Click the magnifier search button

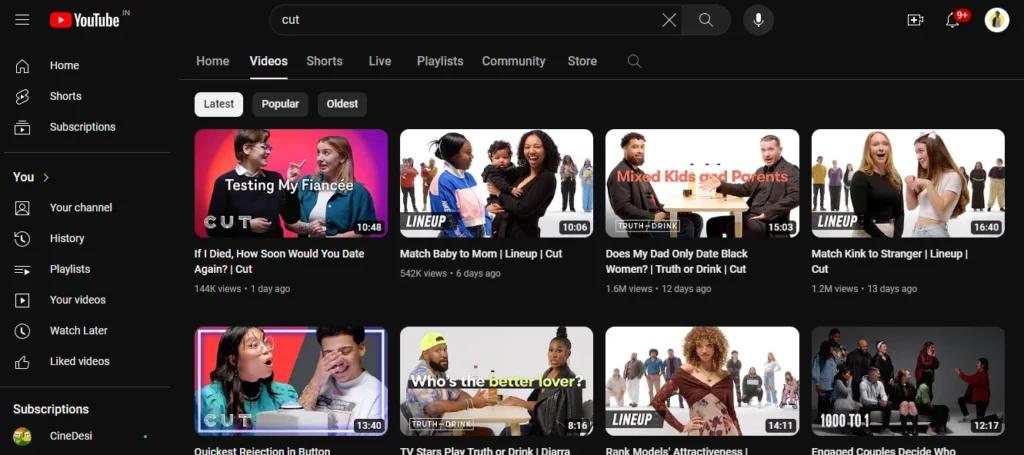click(x=706, y=20)
